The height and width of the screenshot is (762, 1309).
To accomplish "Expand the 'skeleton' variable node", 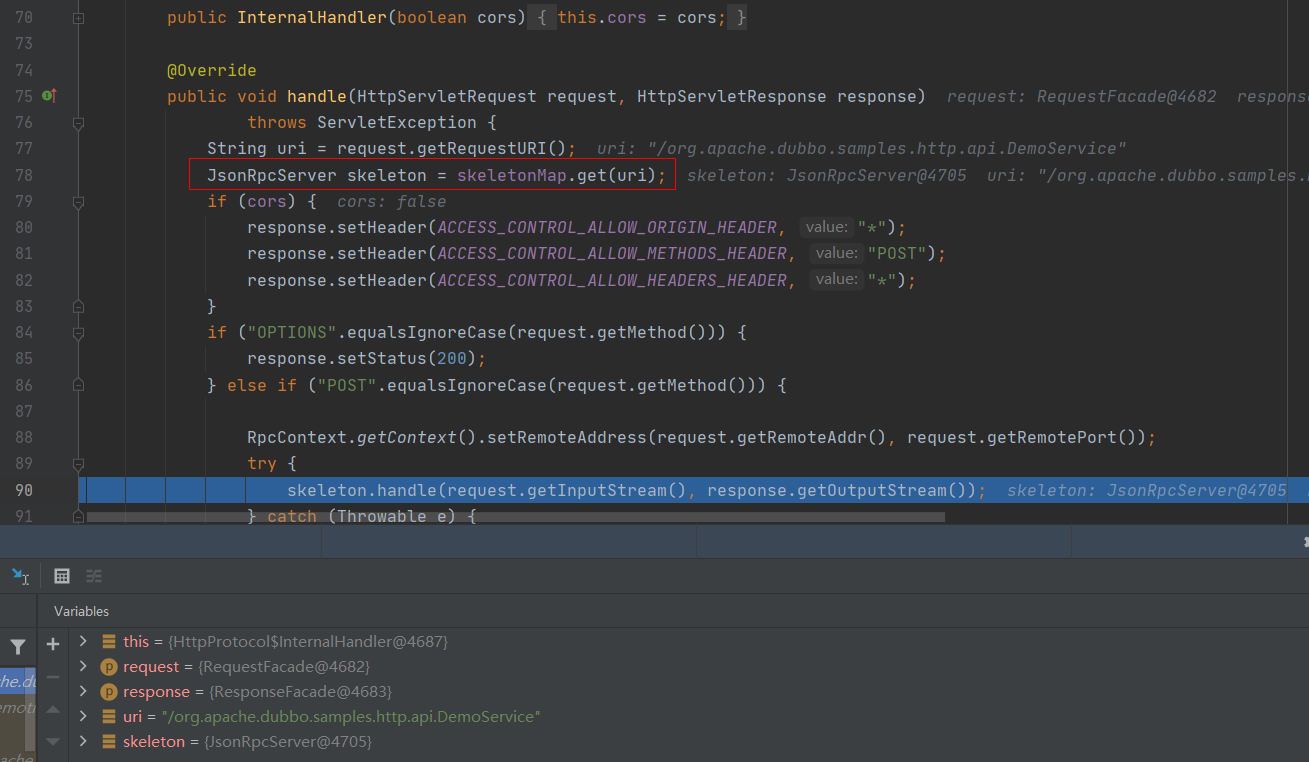I will click(x=83, y=741).
